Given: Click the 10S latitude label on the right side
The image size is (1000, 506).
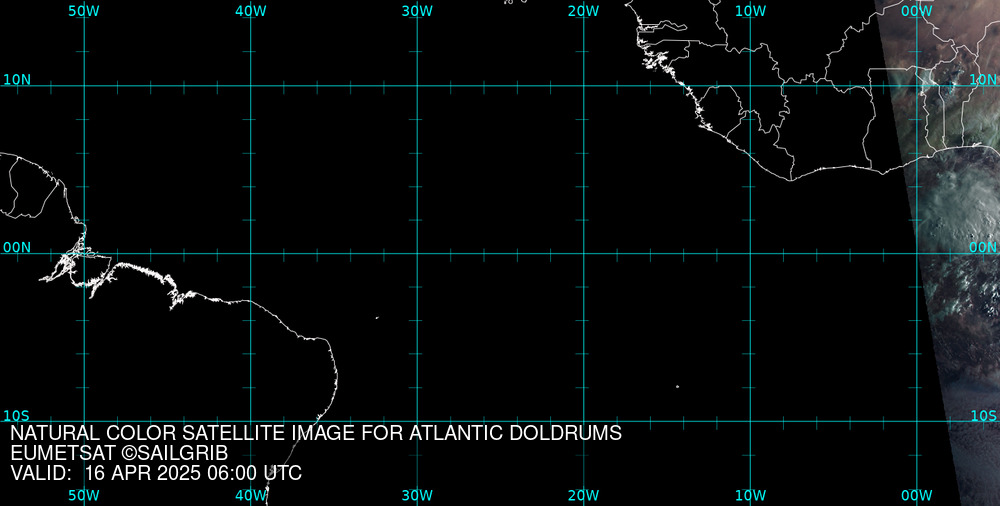Looking at the screenshot, I should click(983, 416).
